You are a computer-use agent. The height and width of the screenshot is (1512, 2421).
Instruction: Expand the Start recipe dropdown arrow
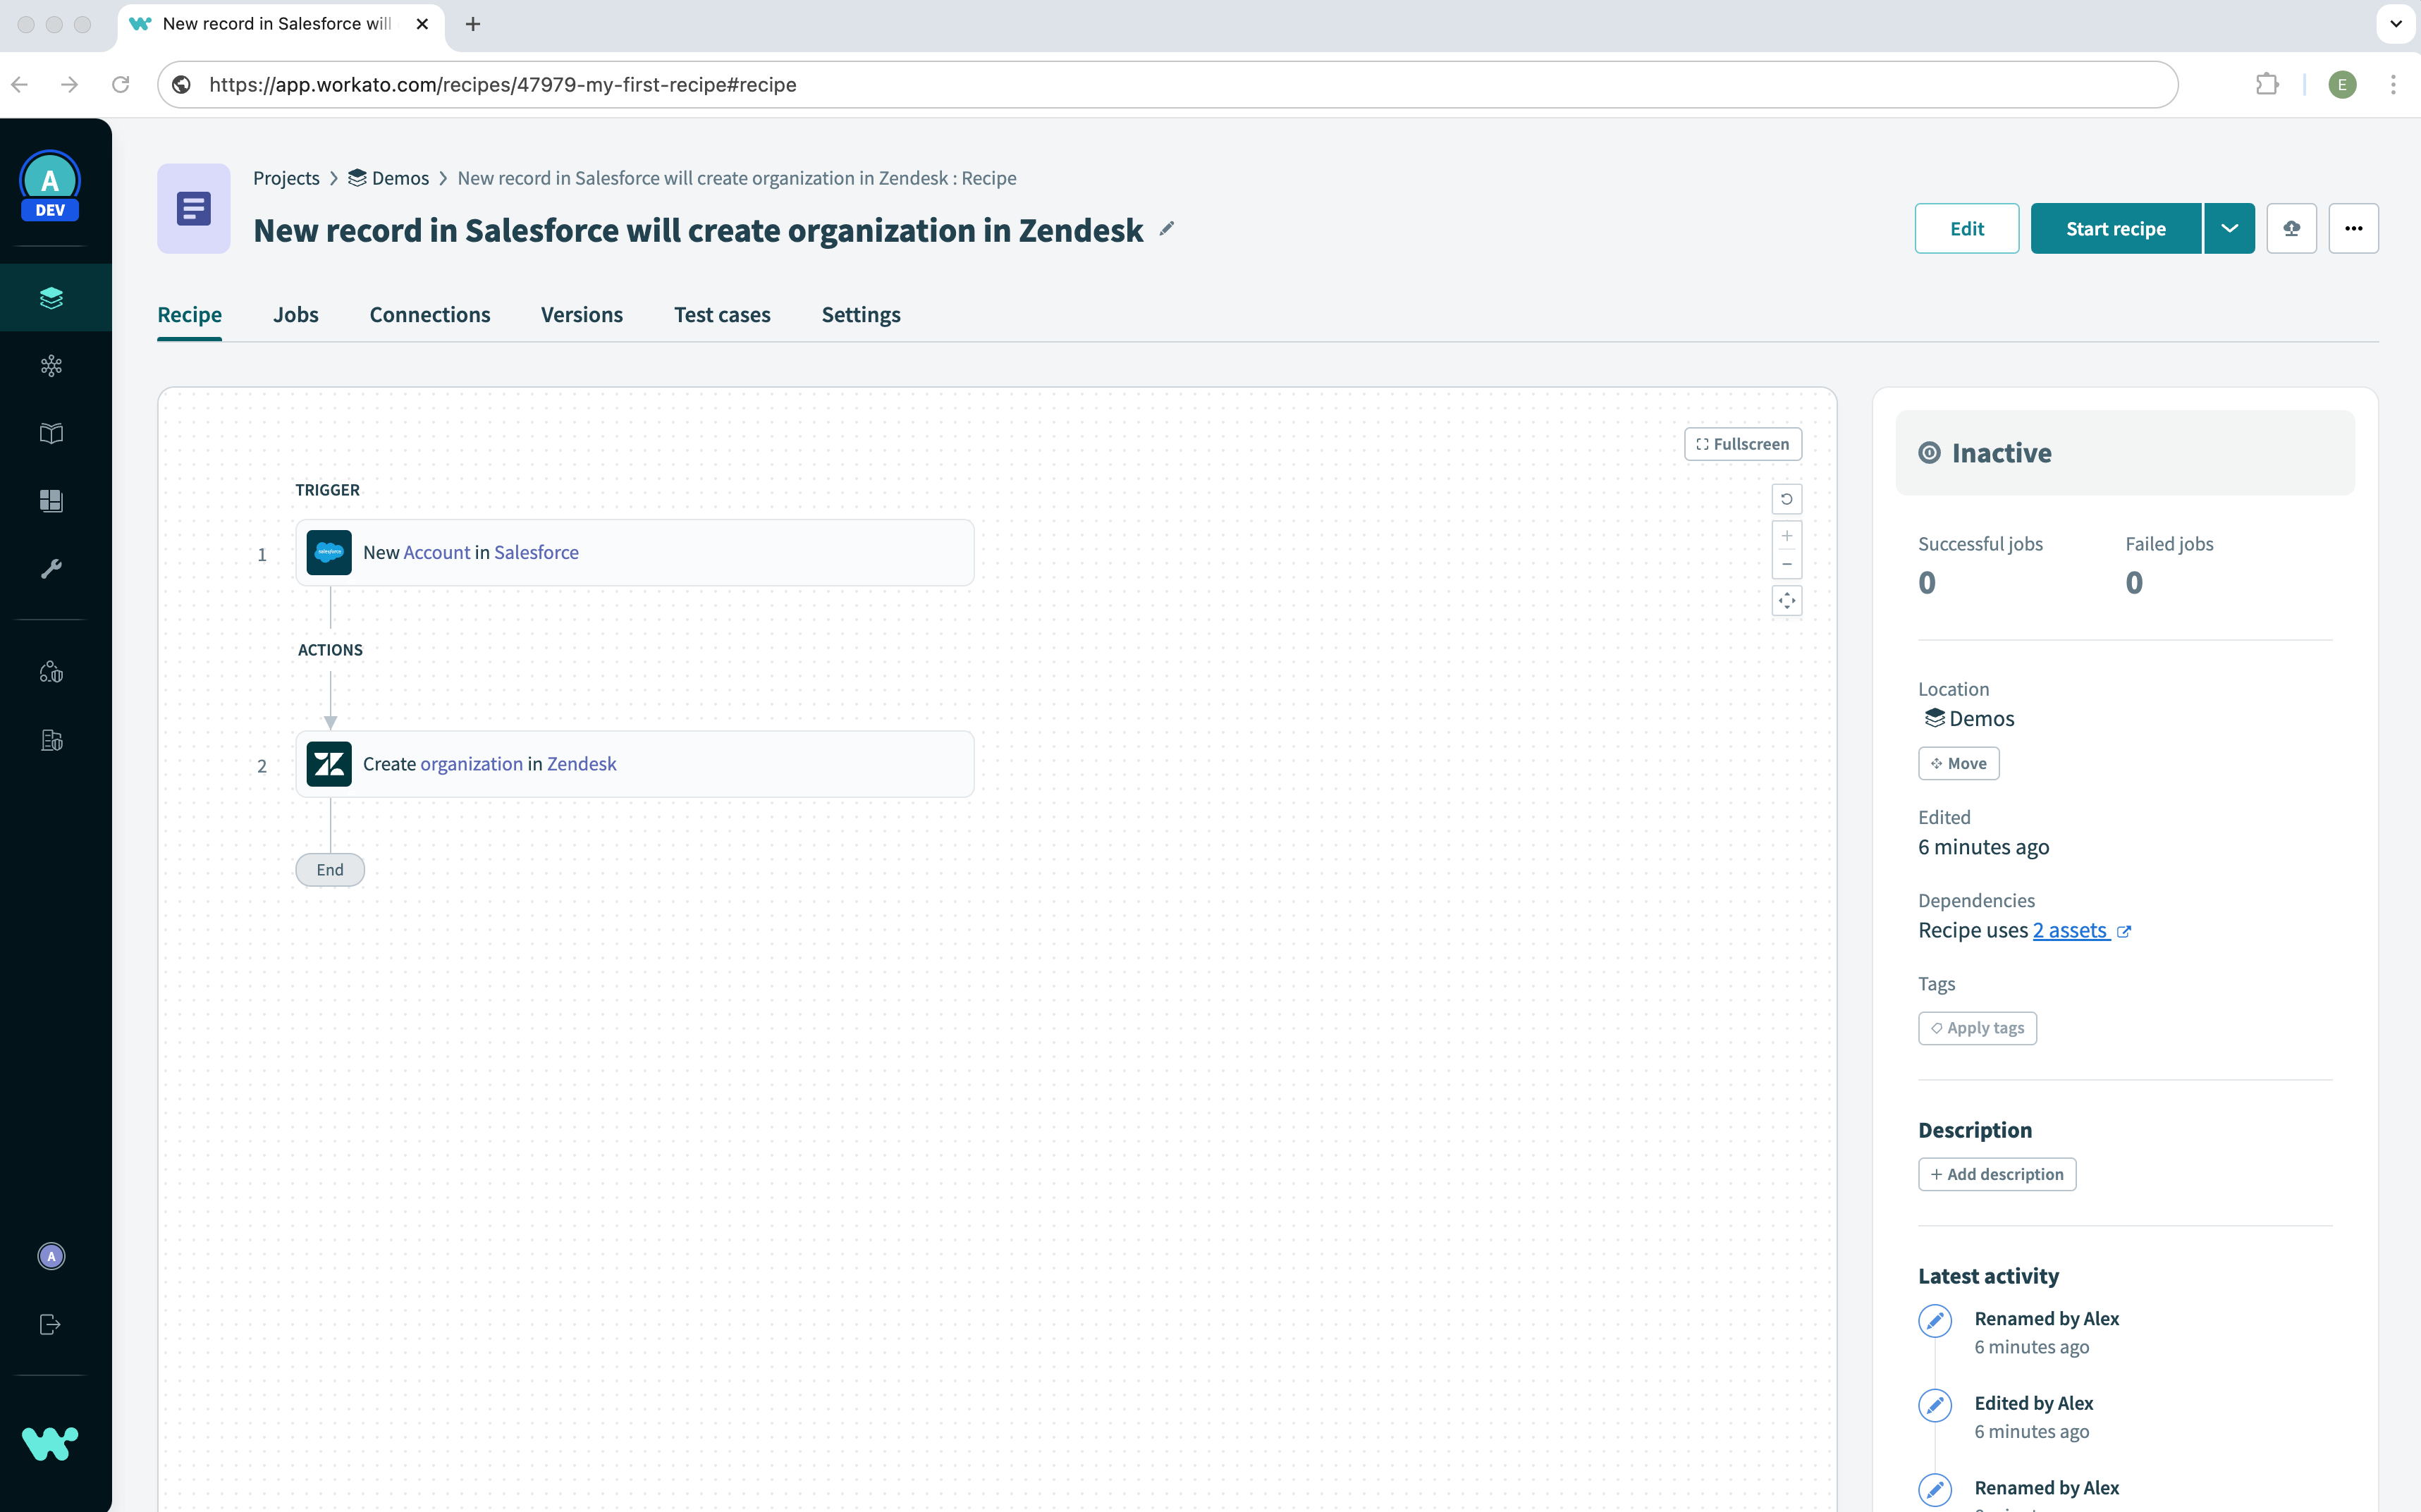click(2231, 228)
